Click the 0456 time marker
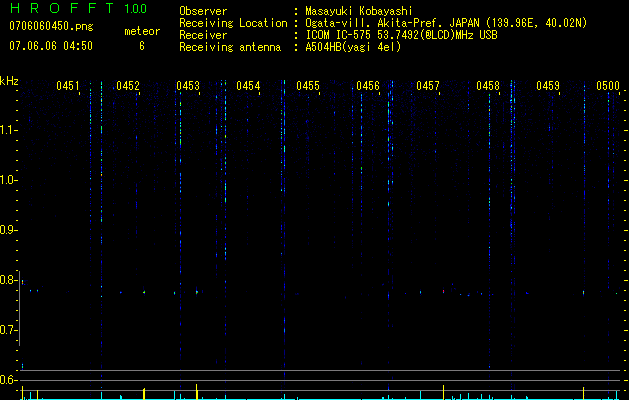The height and width of the screenshot is (400, 629). tap(368, 85)
